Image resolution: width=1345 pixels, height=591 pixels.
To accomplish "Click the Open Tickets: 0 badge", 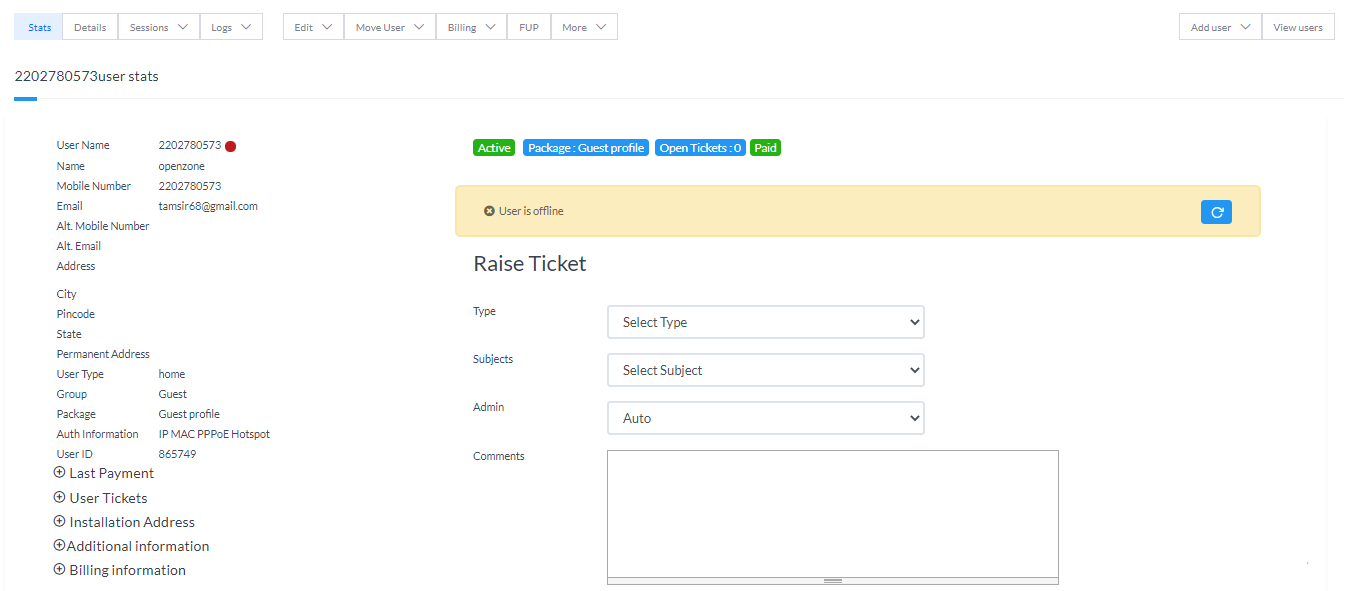I will [699, 147].
